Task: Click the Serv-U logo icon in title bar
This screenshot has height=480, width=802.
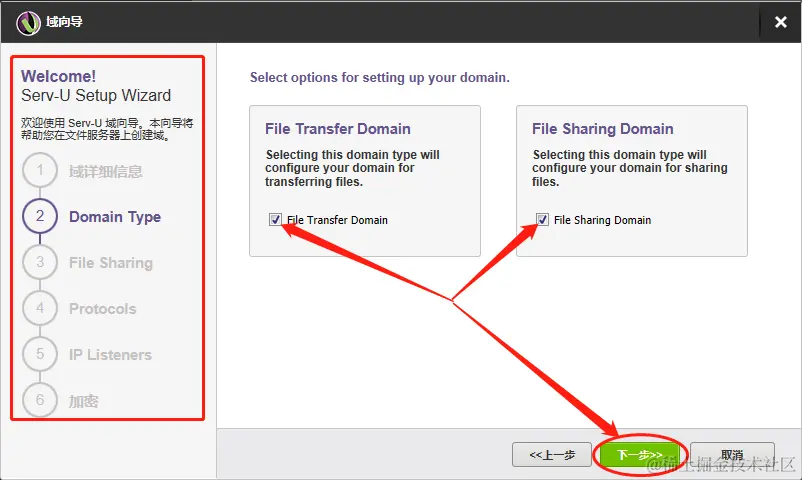Action: (28, 23)
